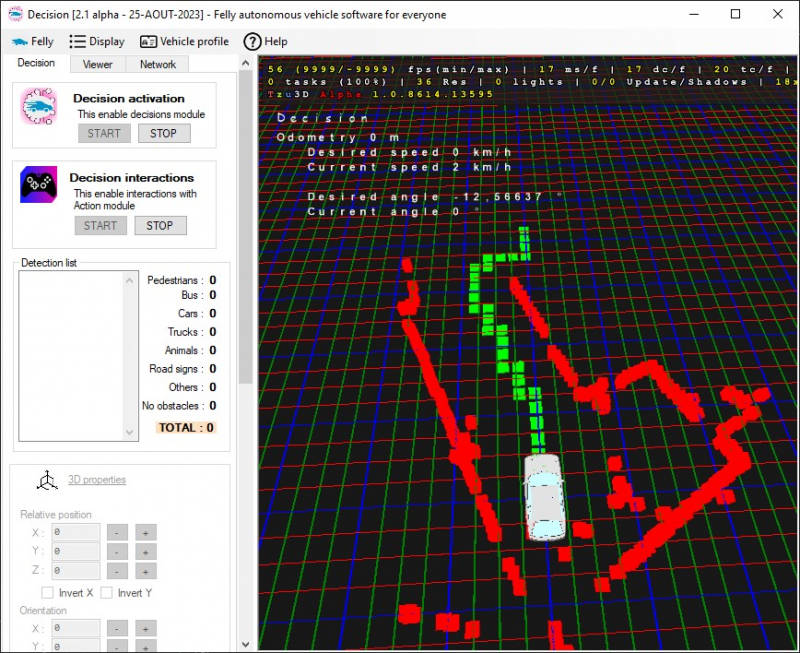Viewport: 800px width, 653px height.
Task: Click the Relative position X input field
Action: tap(76, 532)
